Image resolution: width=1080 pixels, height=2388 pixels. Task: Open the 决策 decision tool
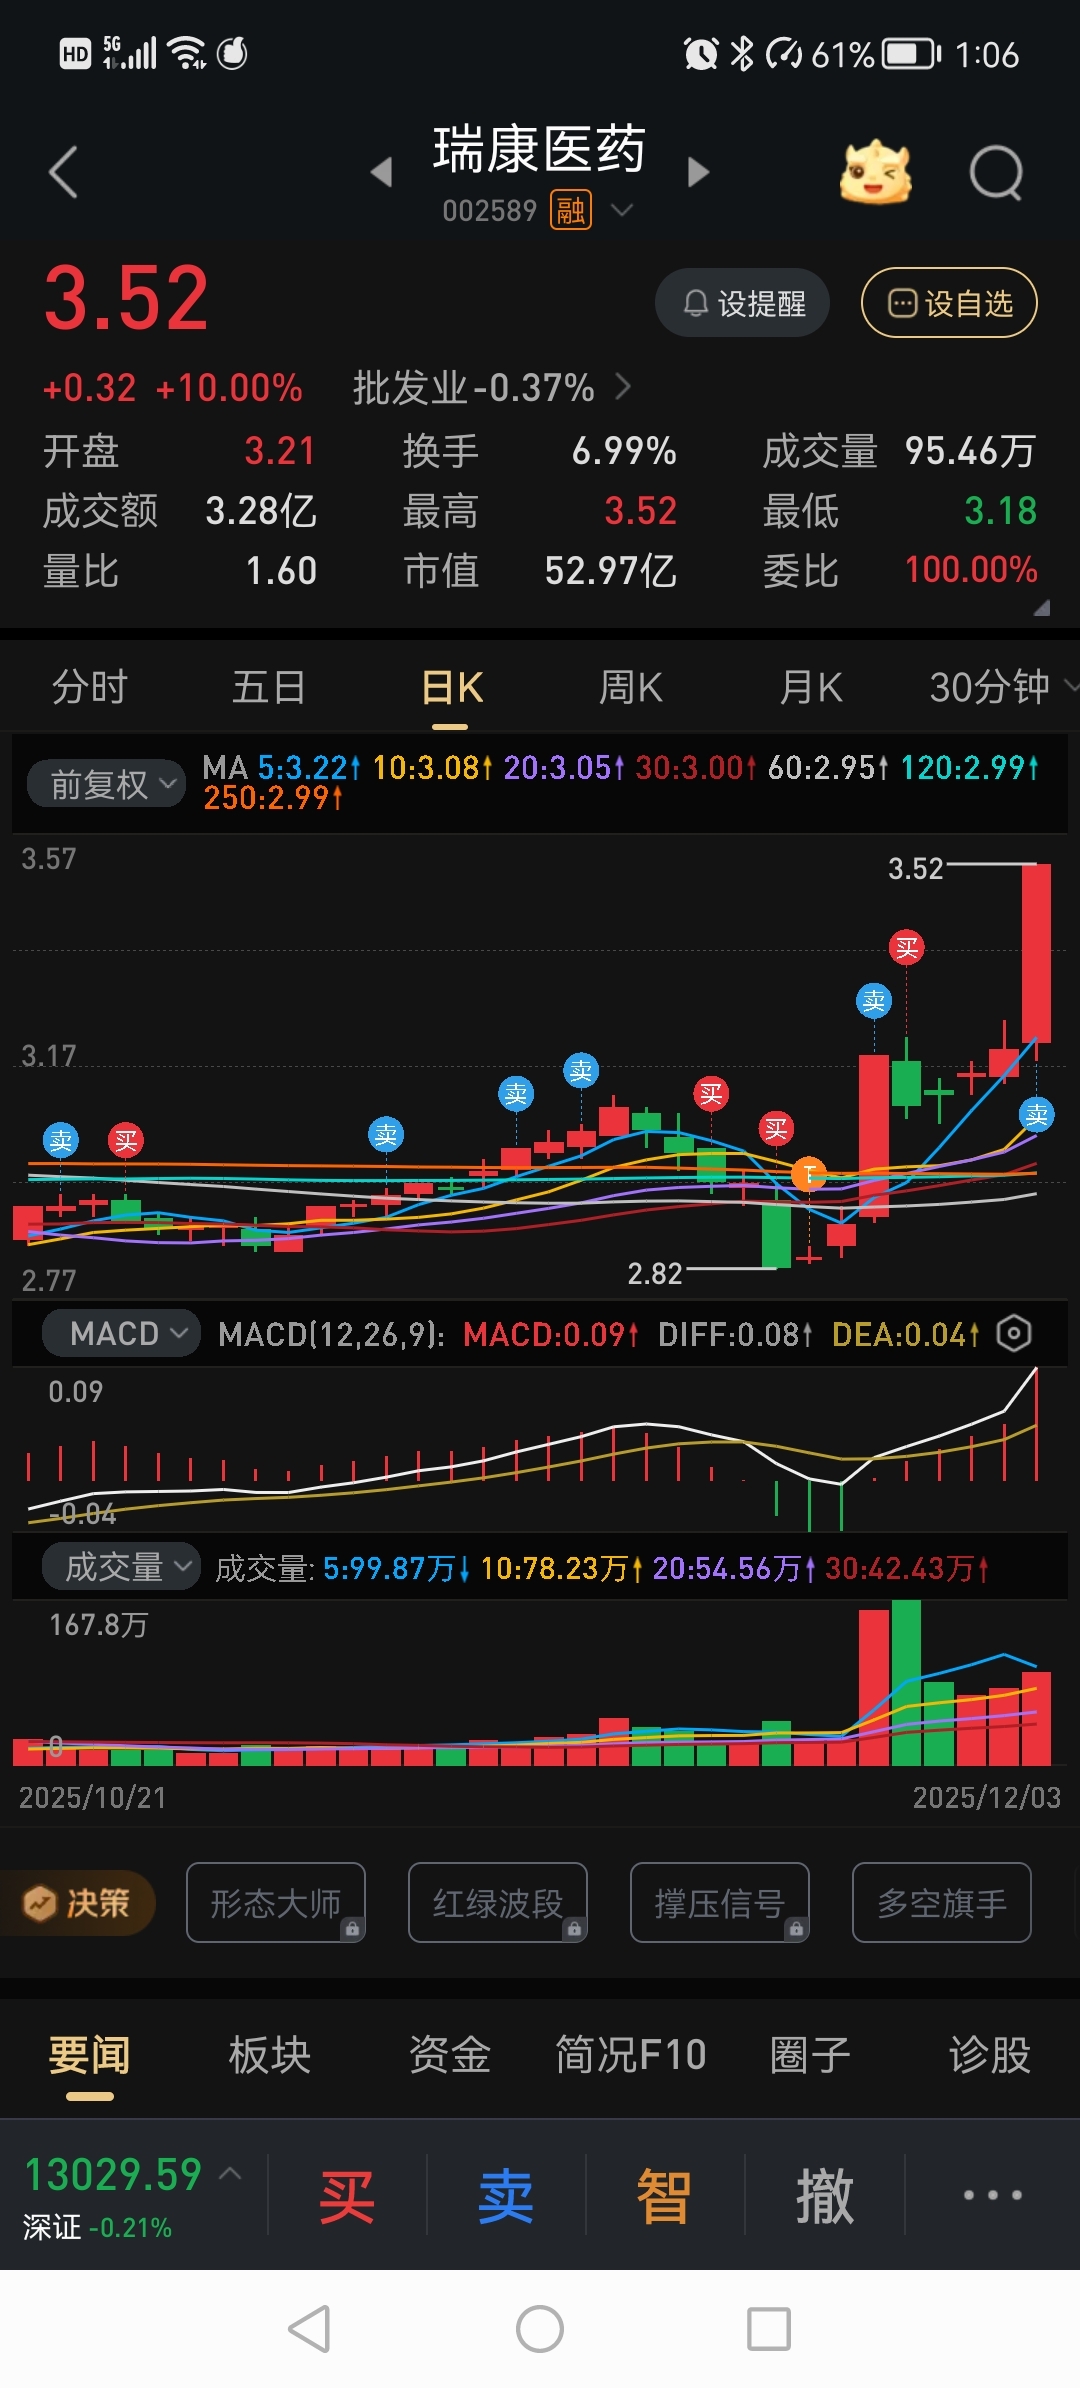[x=78, y=1902]
